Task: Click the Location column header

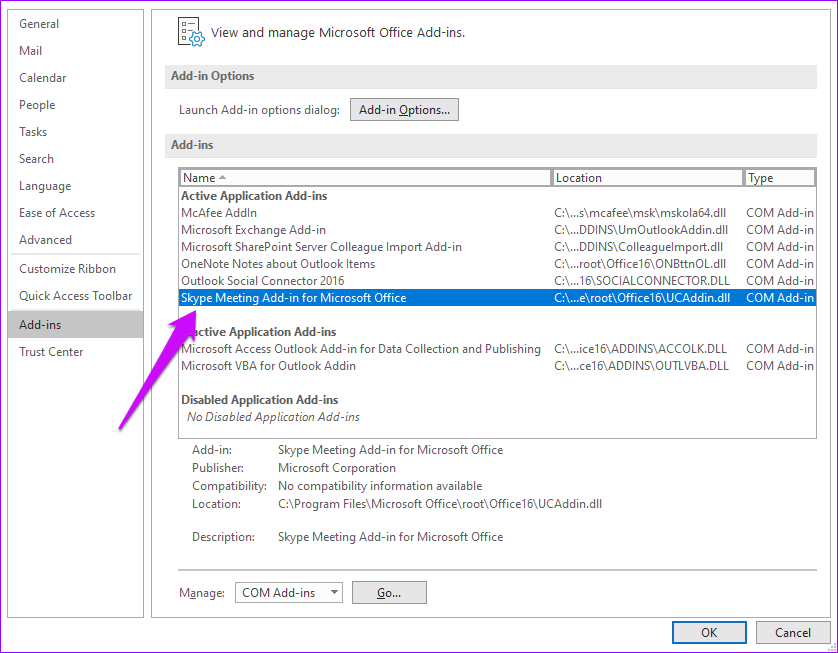Action: pos(647,177)
